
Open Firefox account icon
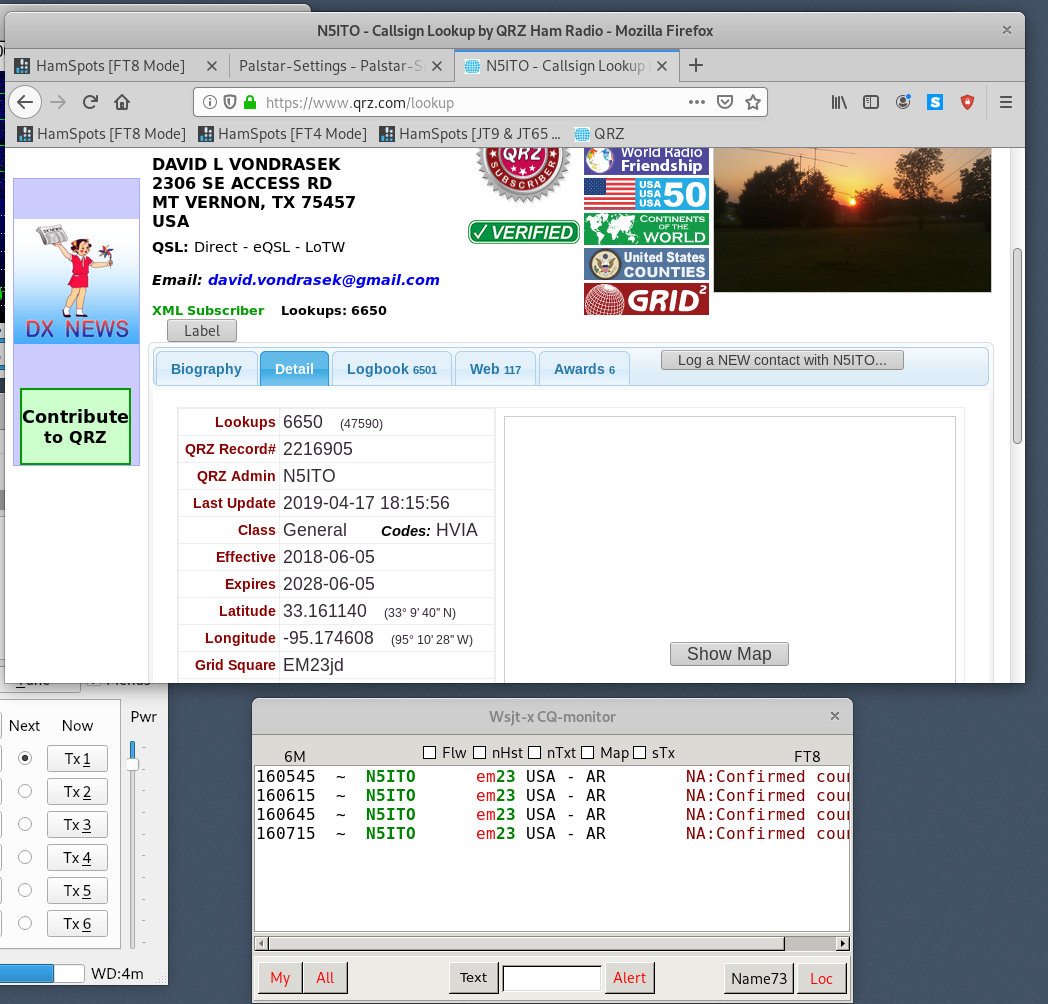[x=903, y=102]
